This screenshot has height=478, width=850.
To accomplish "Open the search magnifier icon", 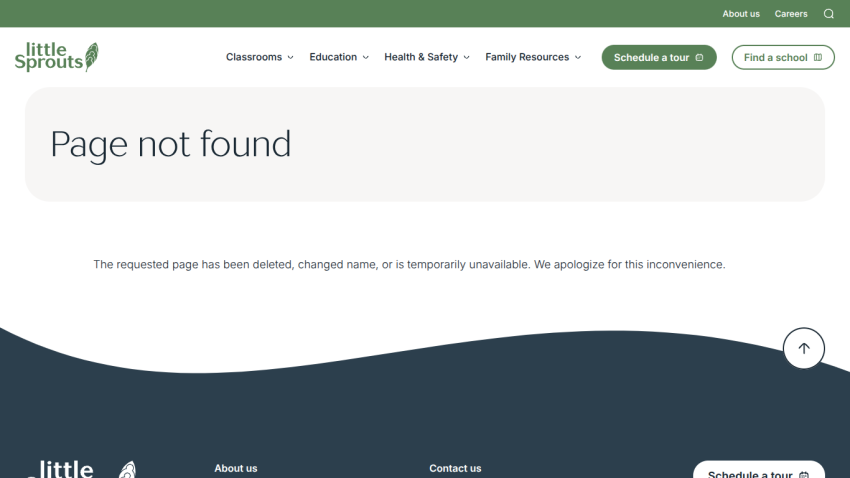I will pyautogui.click(x=828, y=14).
